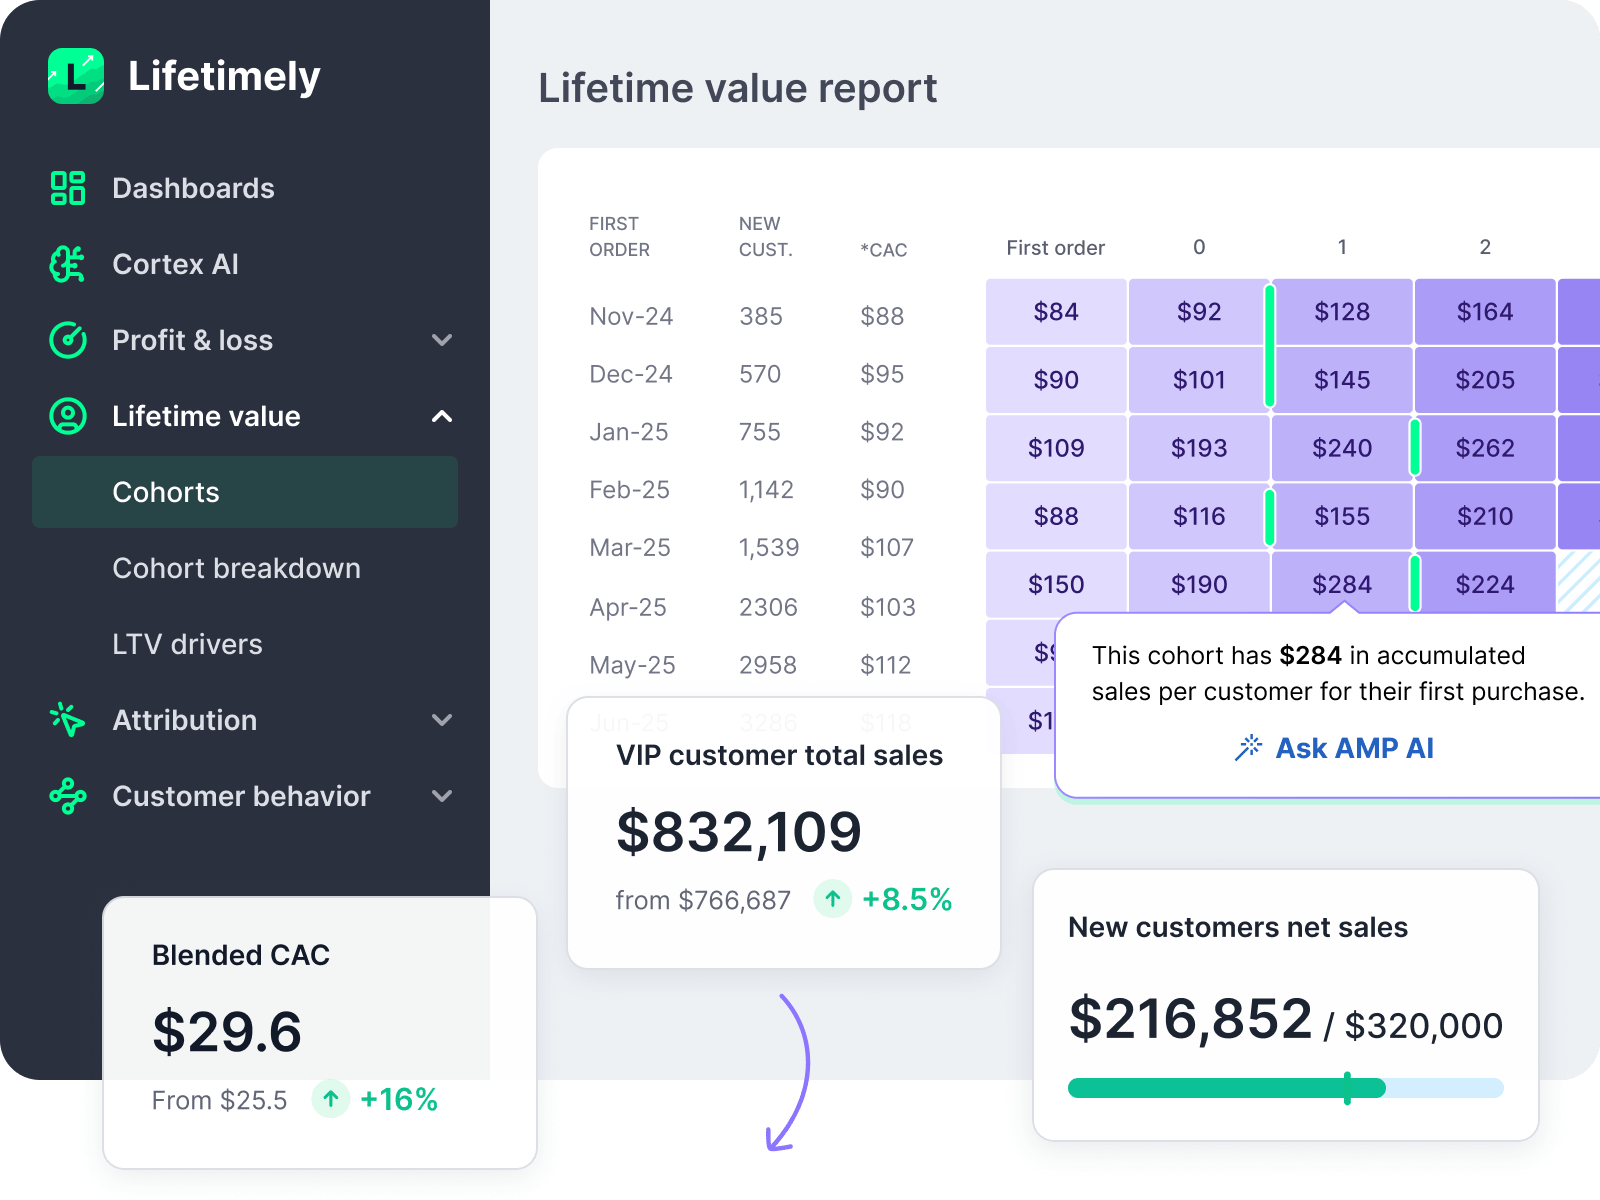The image size is (1600, 1200).
Task: Select the $284 cohort cell
Action: pyautogui.click(x=1342, y=584)
